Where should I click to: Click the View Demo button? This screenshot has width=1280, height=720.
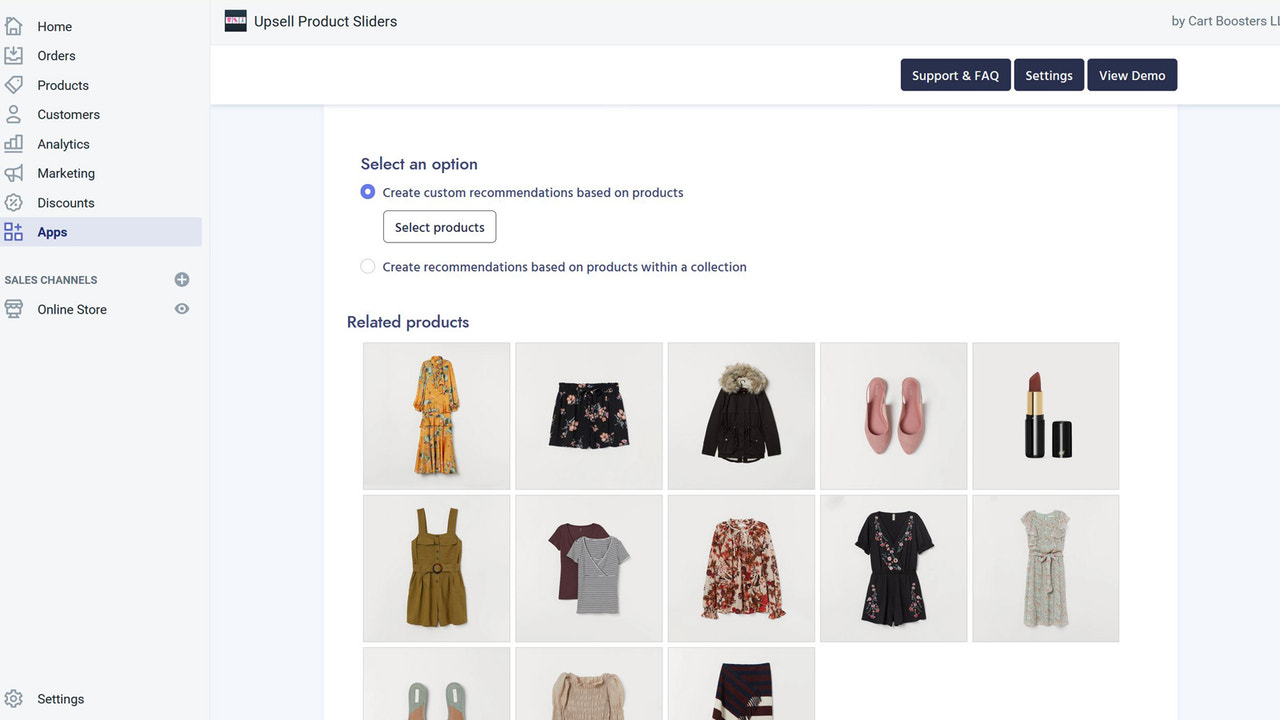(x=1131, y=74)
